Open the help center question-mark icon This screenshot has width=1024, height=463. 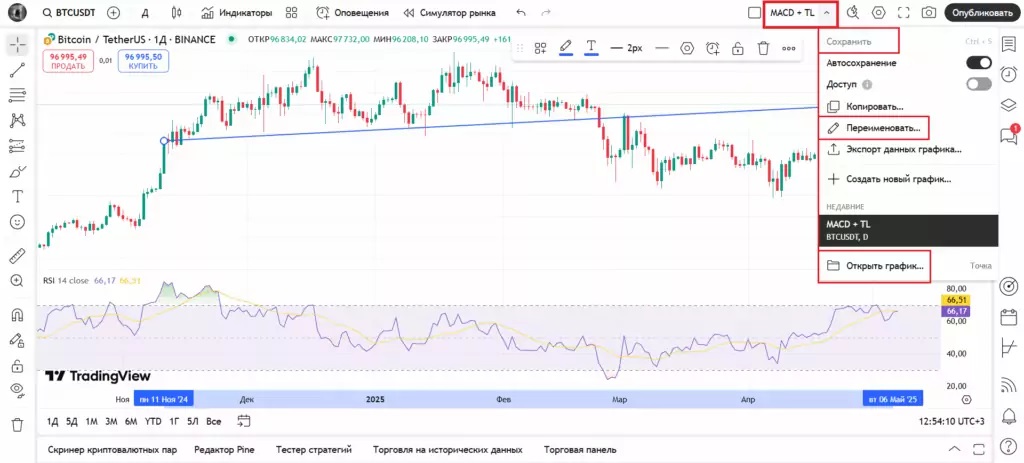1008,447
